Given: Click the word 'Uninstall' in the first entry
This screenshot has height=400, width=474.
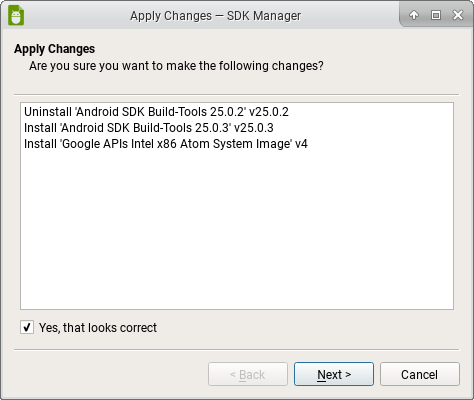Looking at the screenshot, I should pos(48,112).
